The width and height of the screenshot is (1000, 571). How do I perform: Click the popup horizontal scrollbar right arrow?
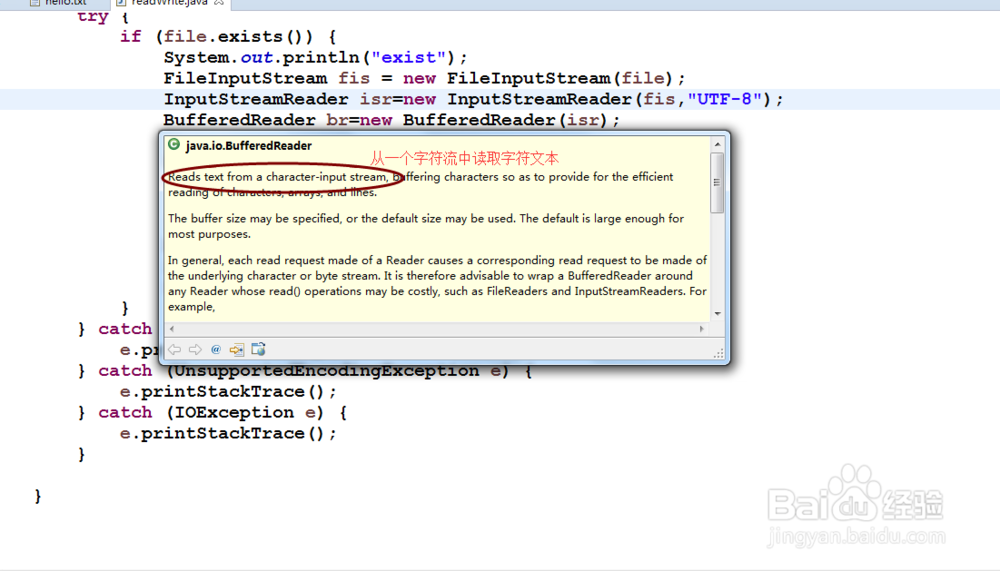(702, 329)
